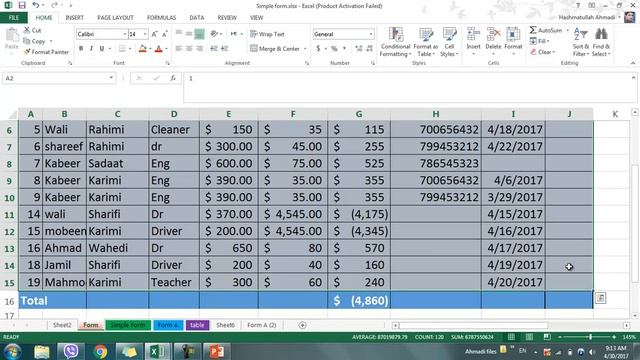Add a new sheet with the plus icon

[x=302, y=325]
